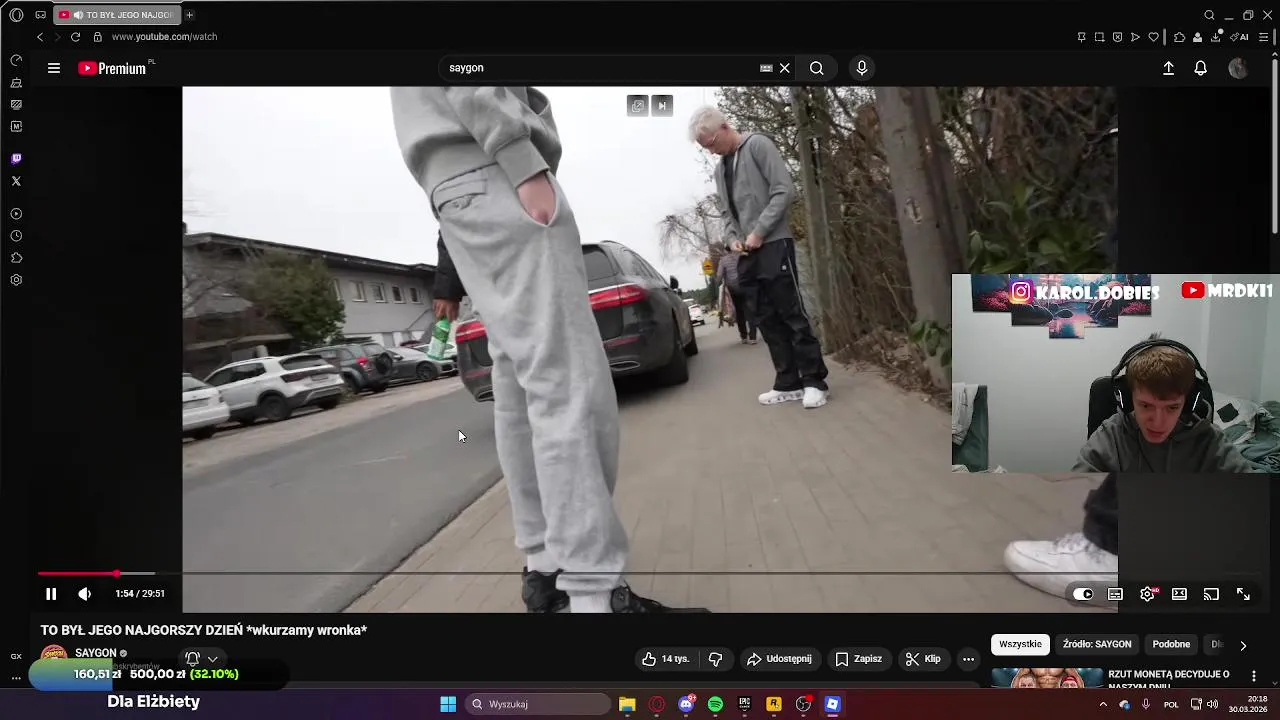Open a new browser tab
Viewport: 1280px width, 720px height.
pos(189,15)
